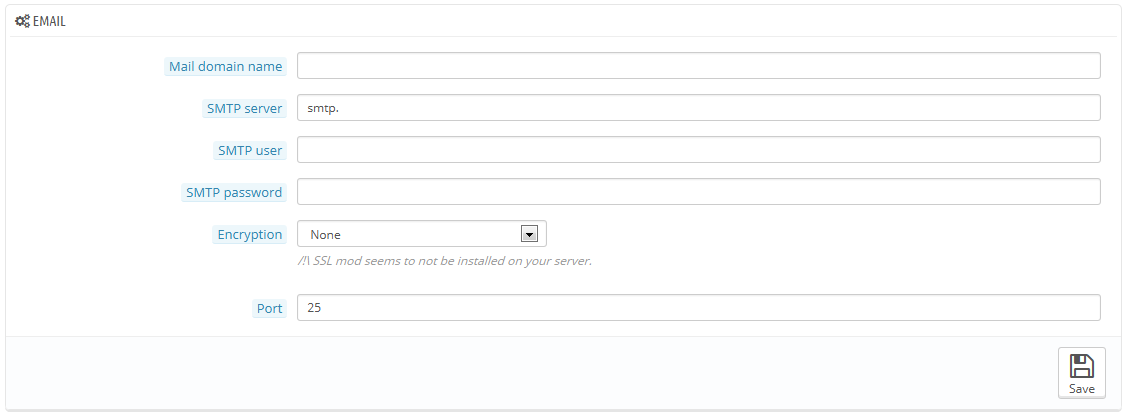Screen dimensions: 1126x417
Task: Click the 'Save' text on the button
Action: point(1081,389)
